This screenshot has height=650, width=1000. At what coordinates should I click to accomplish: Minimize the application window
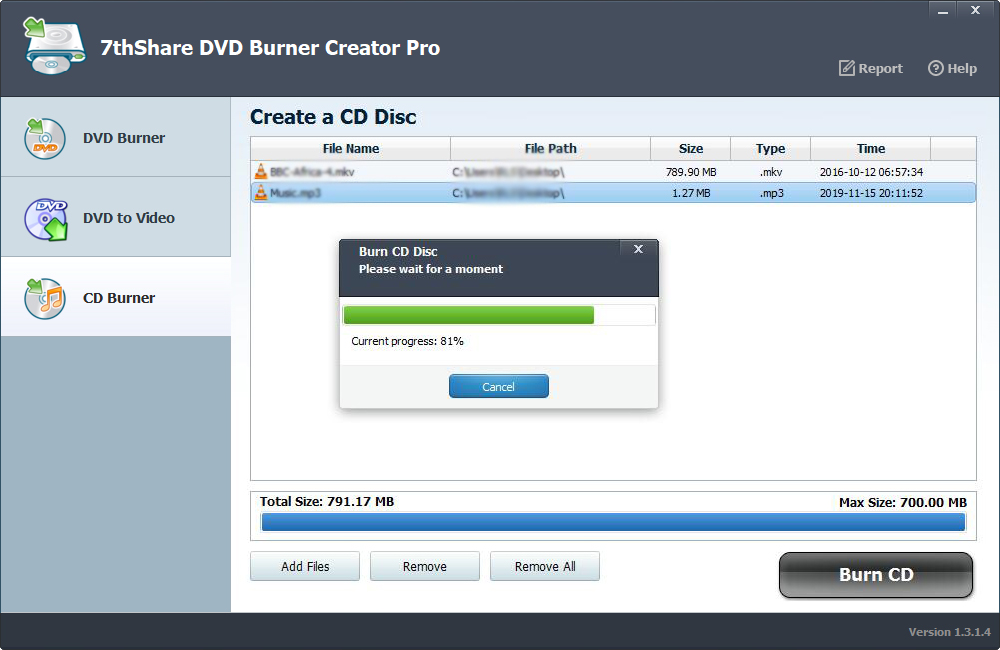943,10
